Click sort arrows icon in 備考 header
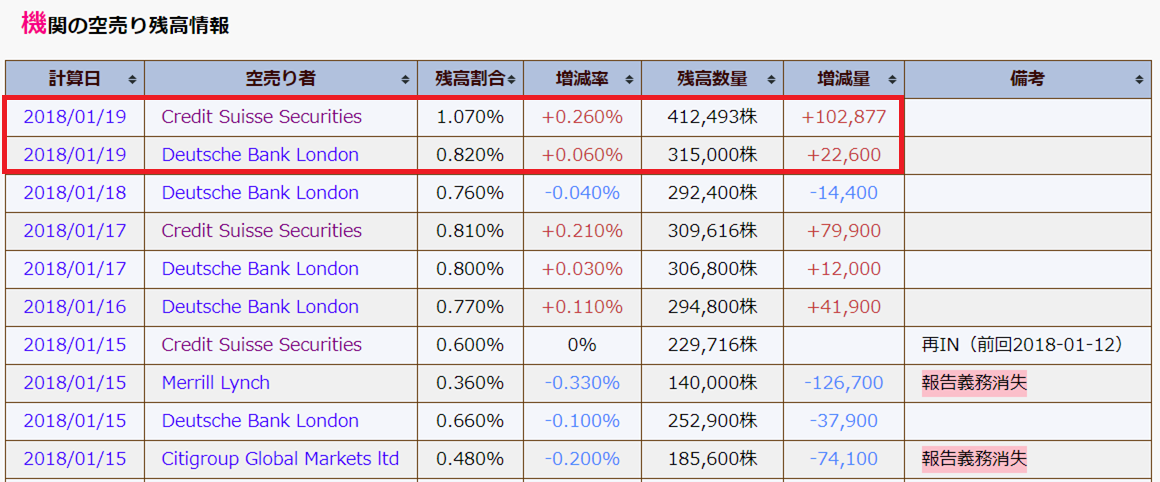 click(1139, 79)
